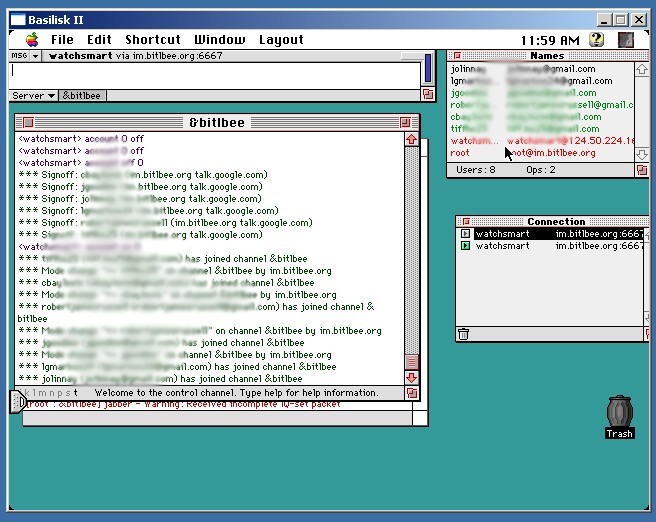Image resolution: width=656 pixels, height=522 pixels.
Task: Toggle channel mode l in &bitlbee
Action: point(34,393)
